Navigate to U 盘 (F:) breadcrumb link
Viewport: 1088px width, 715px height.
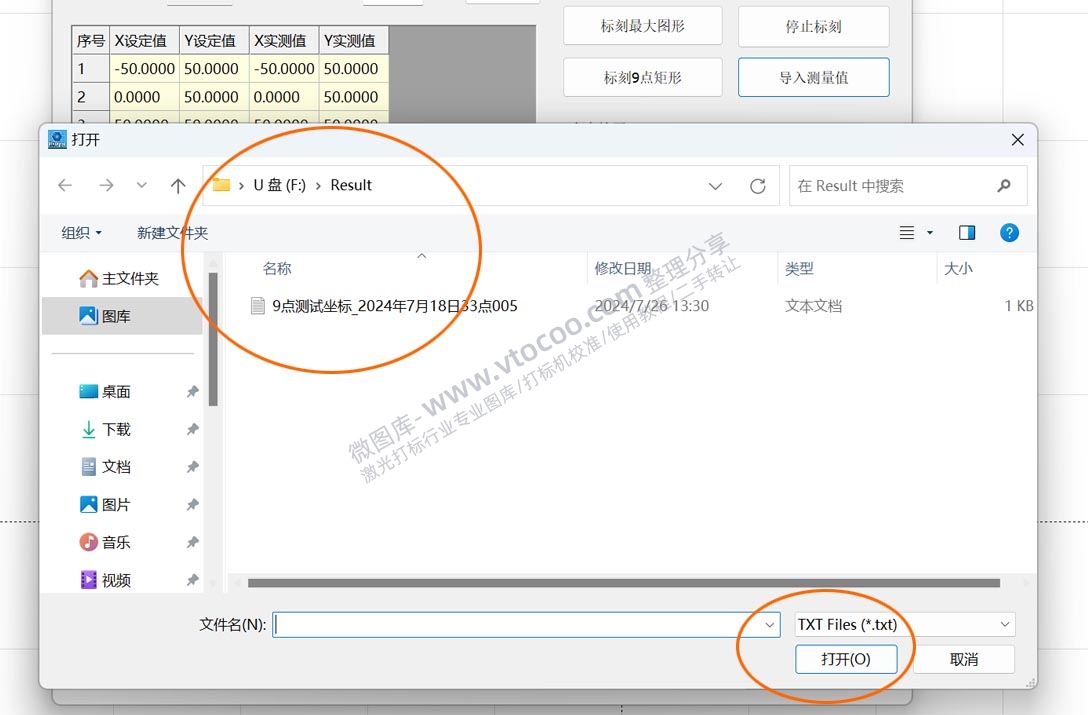pyautogui.click(x=282, y=185)
